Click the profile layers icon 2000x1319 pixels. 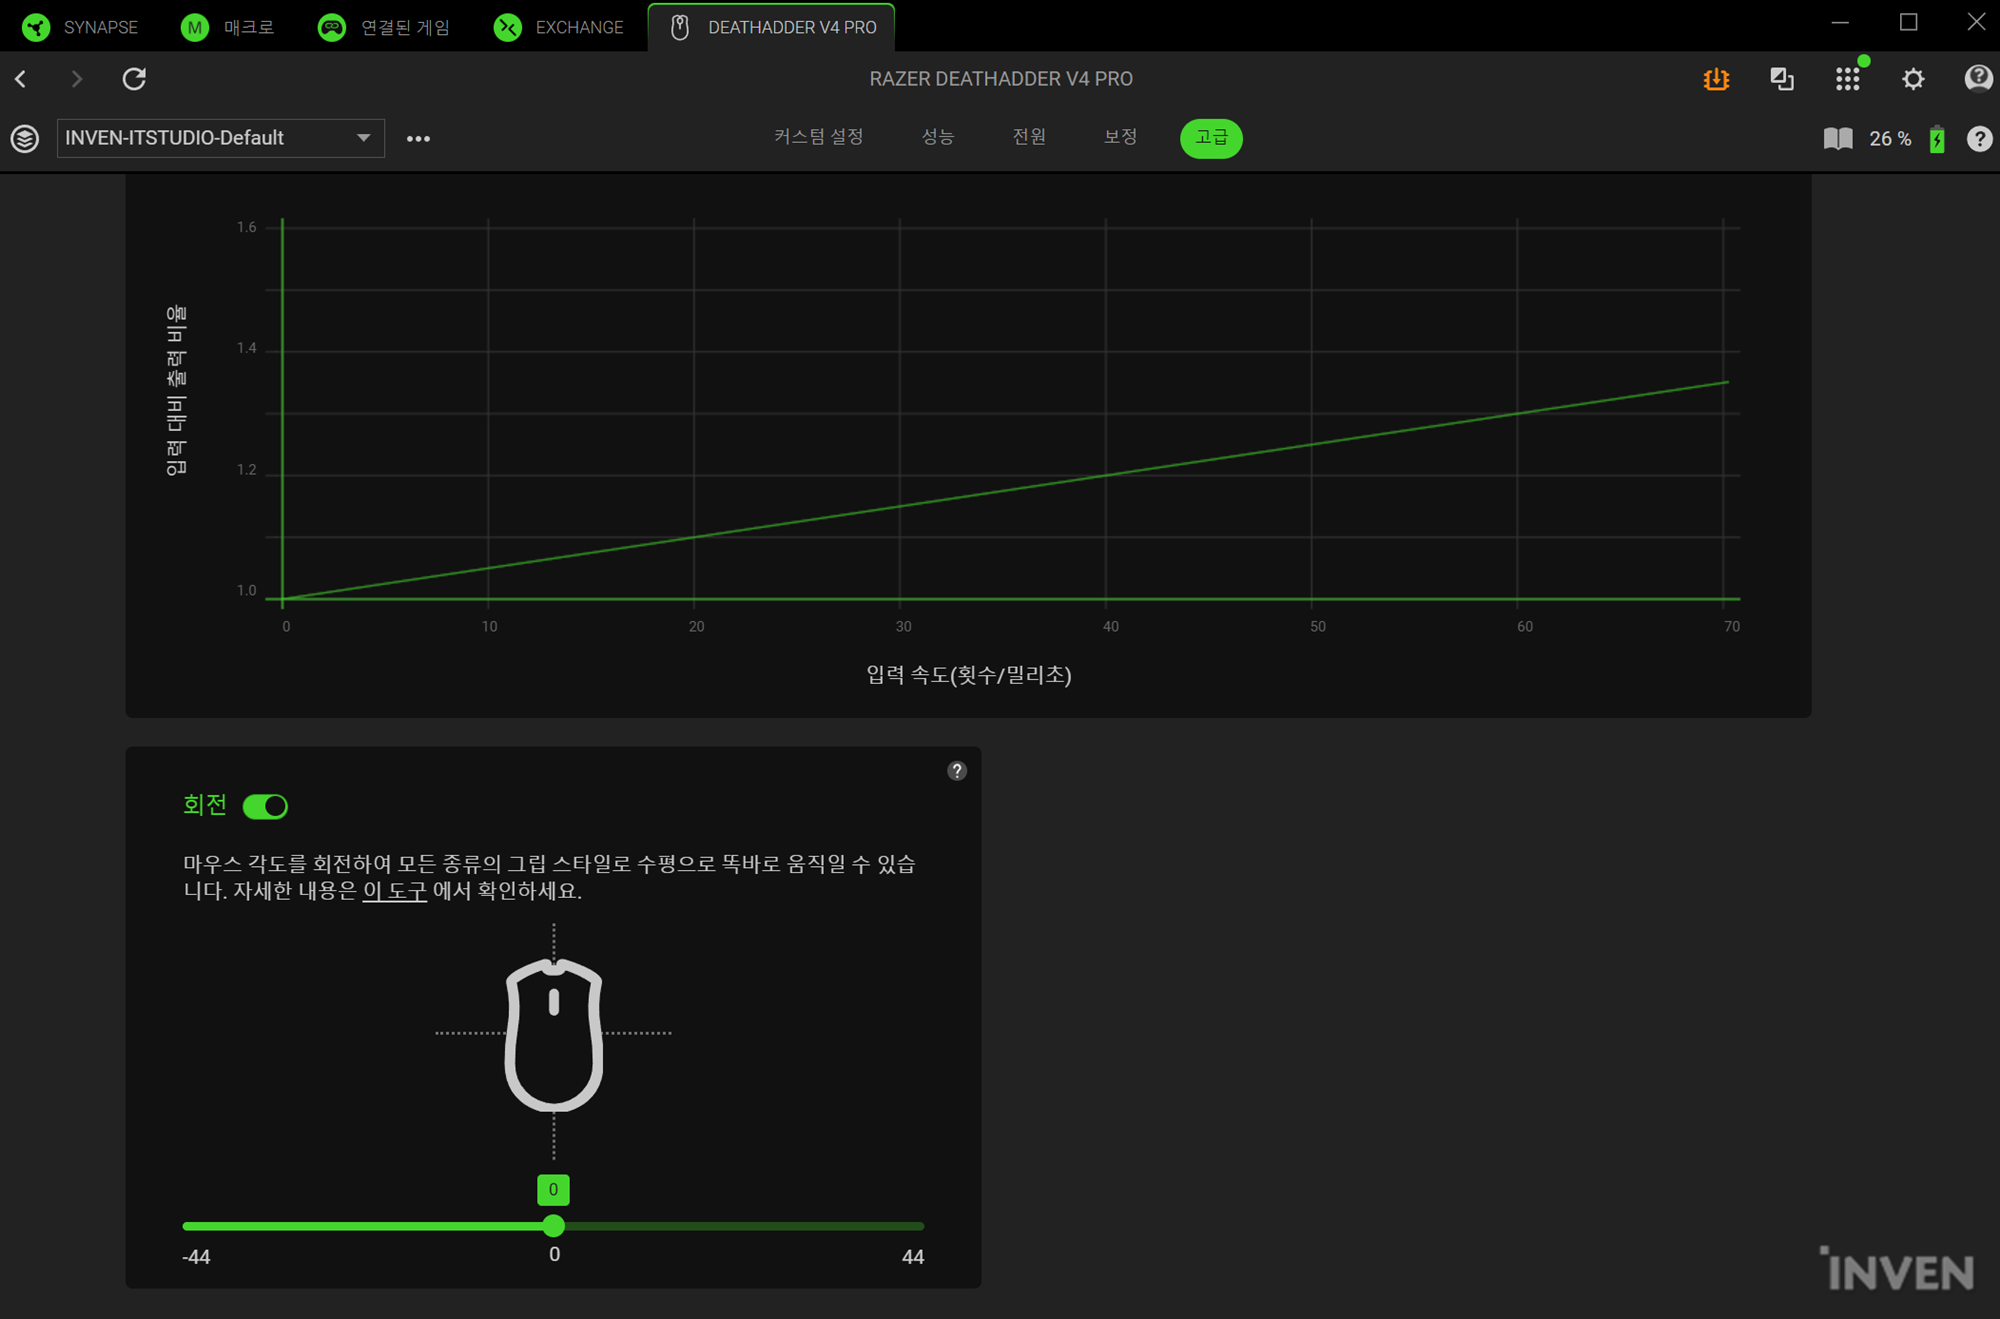coord(25,138)
